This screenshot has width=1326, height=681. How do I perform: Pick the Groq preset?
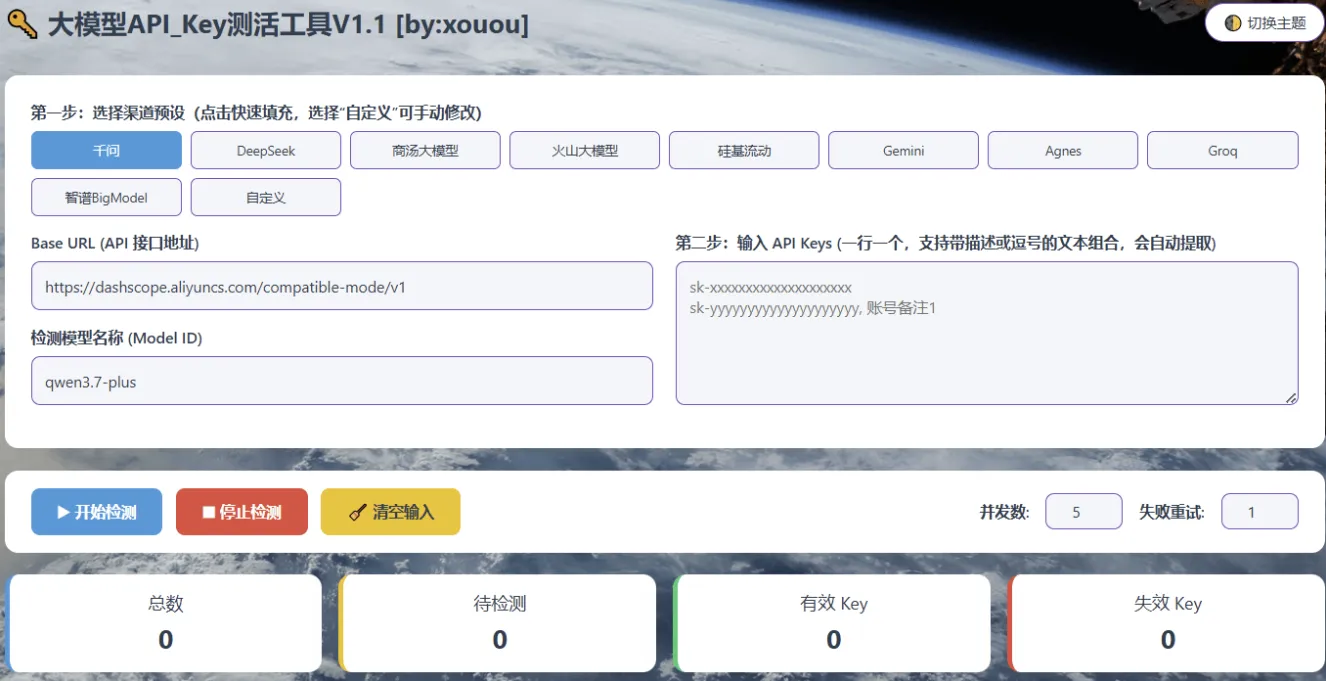(1223, 150)
